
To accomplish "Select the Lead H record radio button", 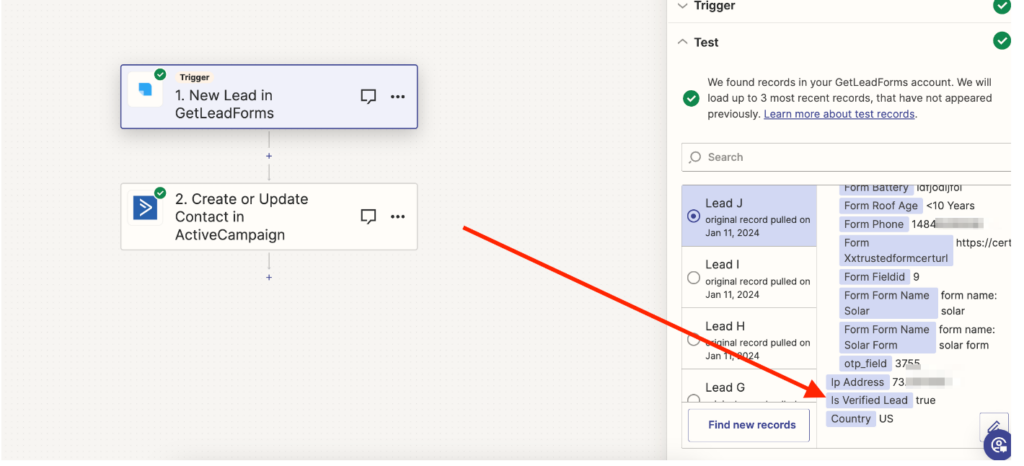I will click(694, 339).
